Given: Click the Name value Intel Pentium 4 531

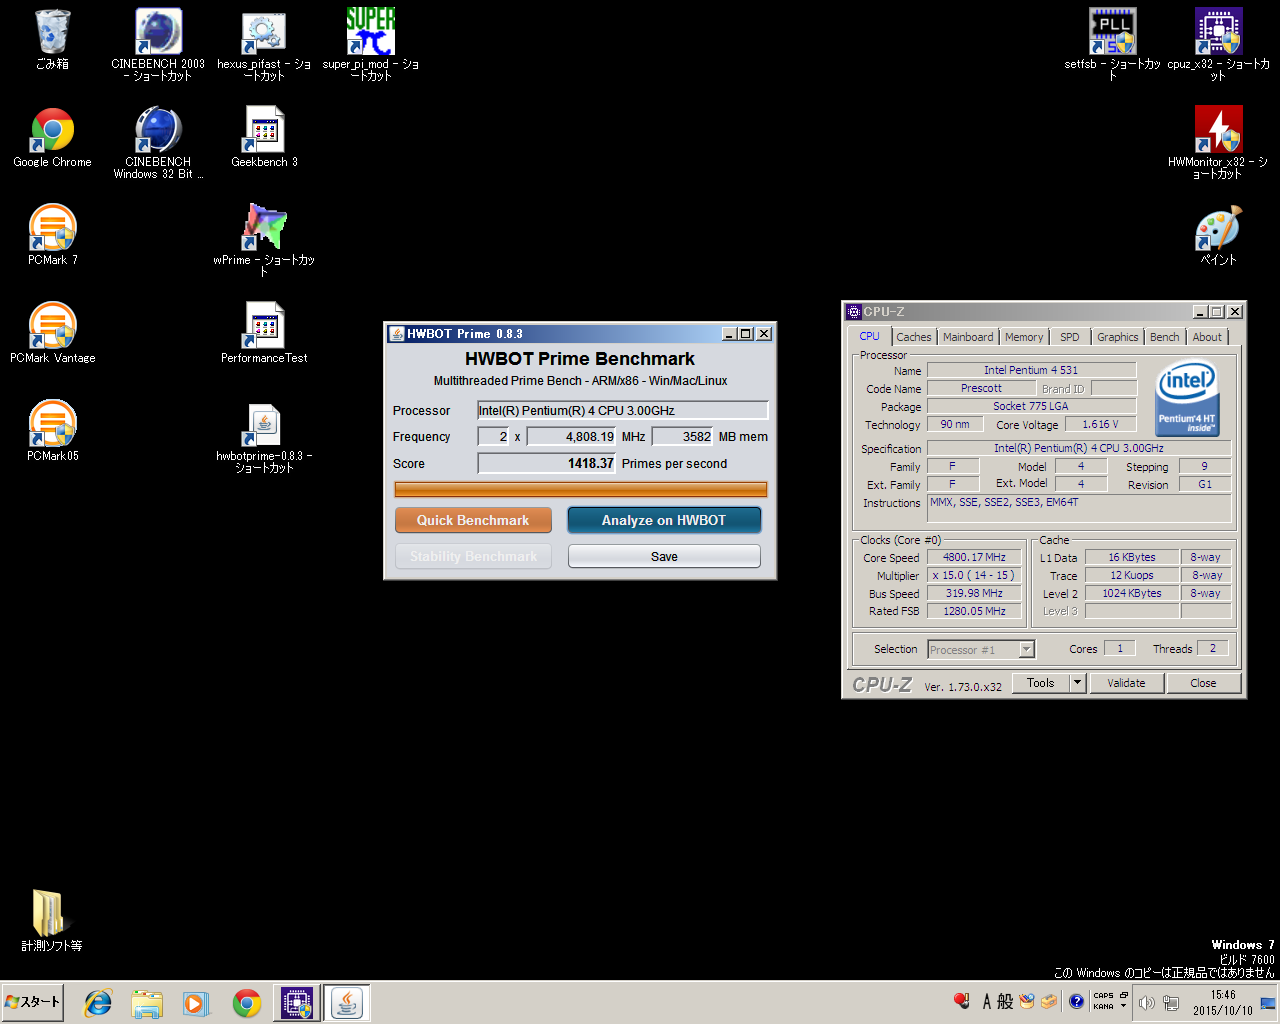Looking at the screenshot, I should pos(1031,370).
